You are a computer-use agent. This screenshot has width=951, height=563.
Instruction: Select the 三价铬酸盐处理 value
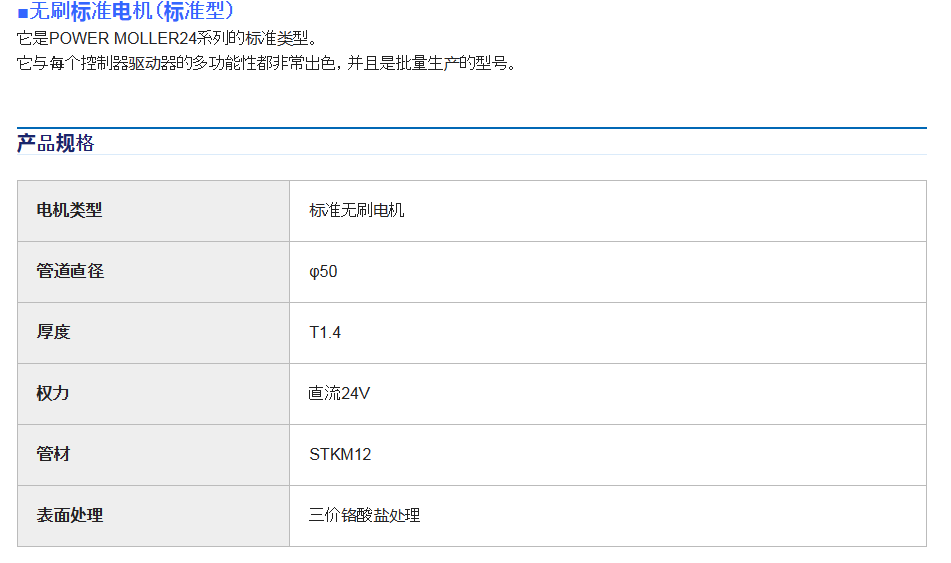[364, 515]
